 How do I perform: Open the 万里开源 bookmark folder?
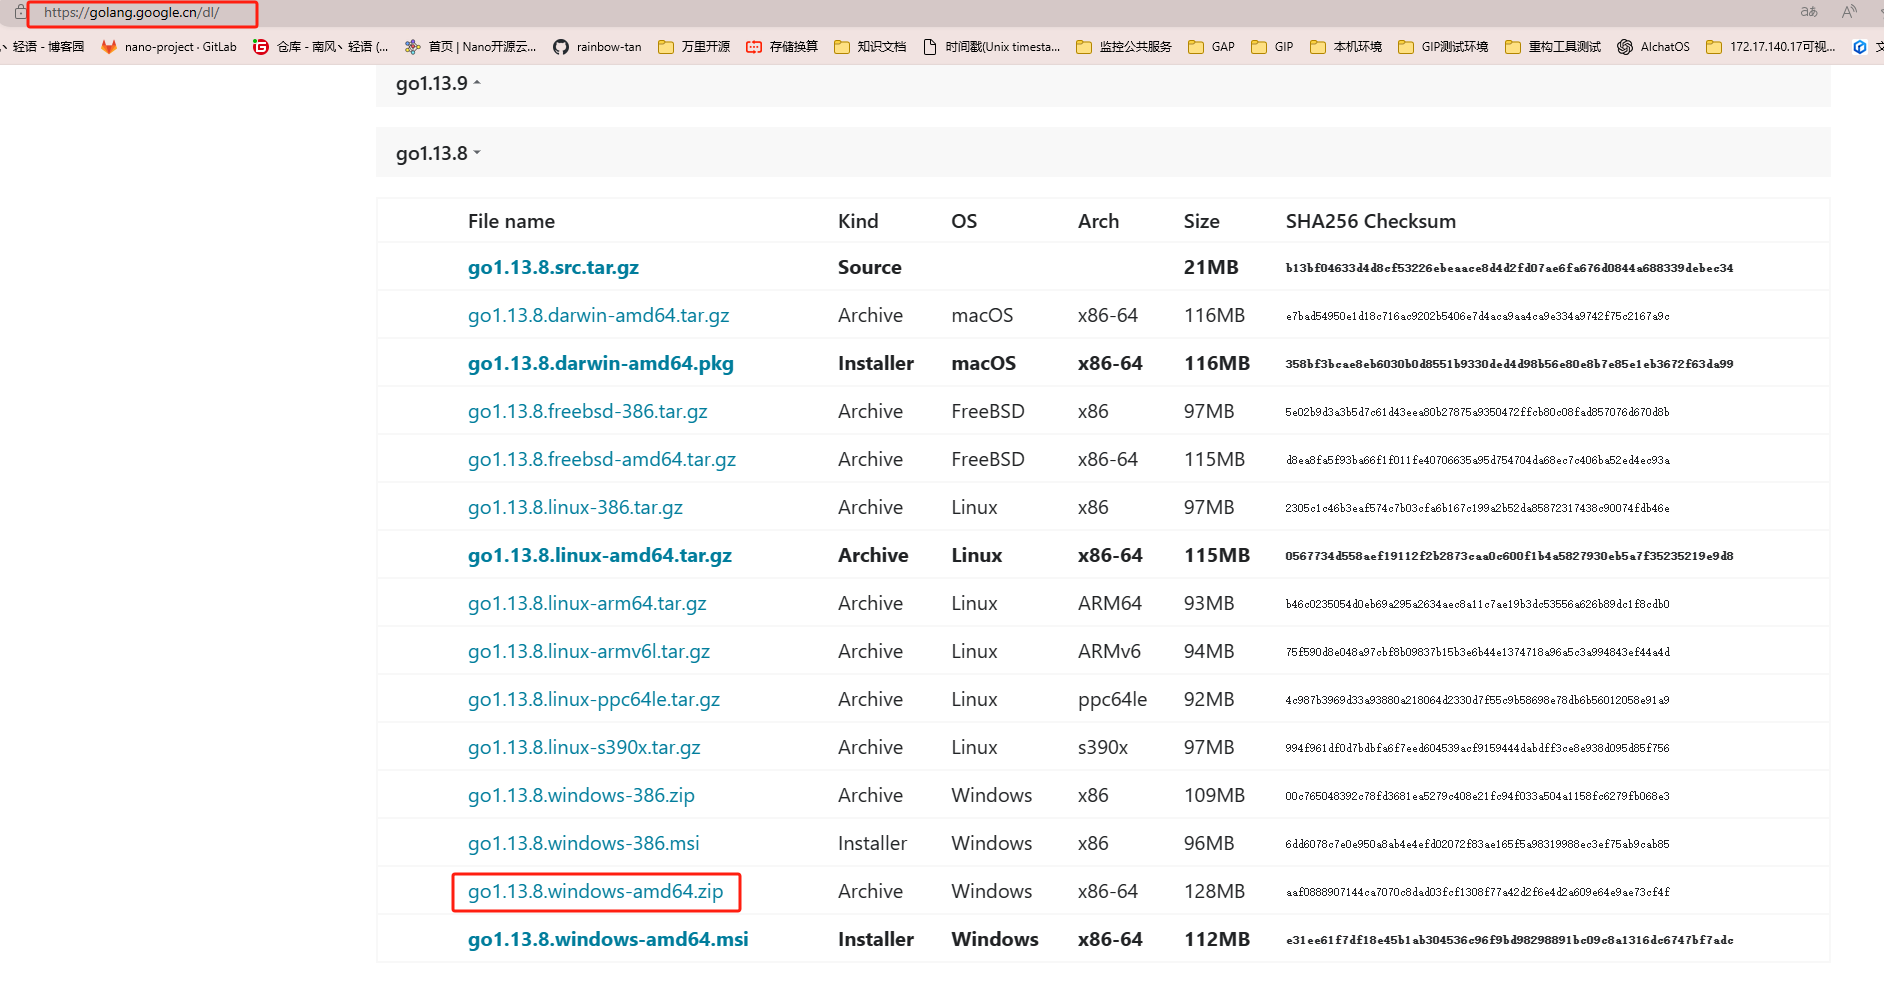[x=694, y=47]
